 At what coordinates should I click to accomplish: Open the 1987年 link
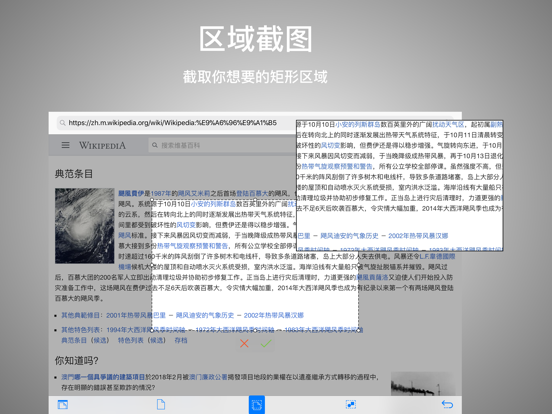tap(161, 193)
